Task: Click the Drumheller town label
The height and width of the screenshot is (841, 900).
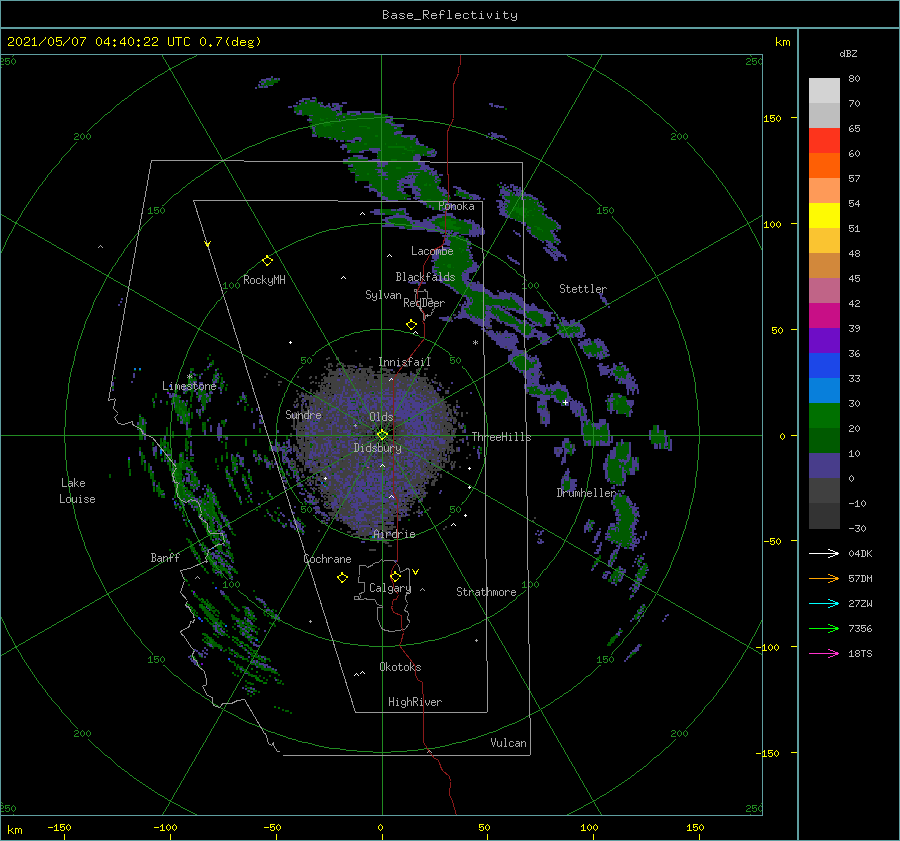Action: (586, 493)
